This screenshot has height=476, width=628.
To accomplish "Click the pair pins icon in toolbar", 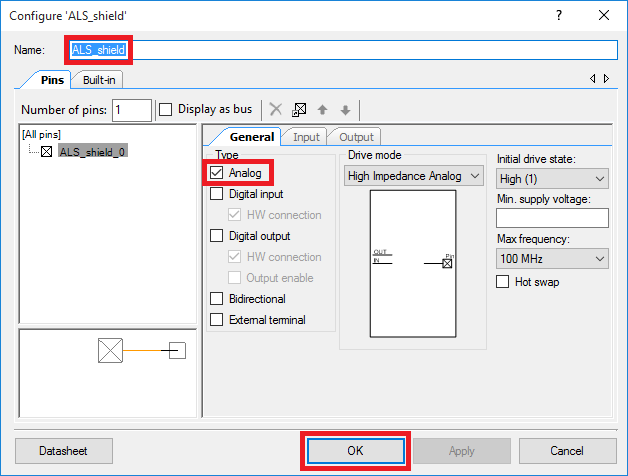I will click(x=299, y=109).
